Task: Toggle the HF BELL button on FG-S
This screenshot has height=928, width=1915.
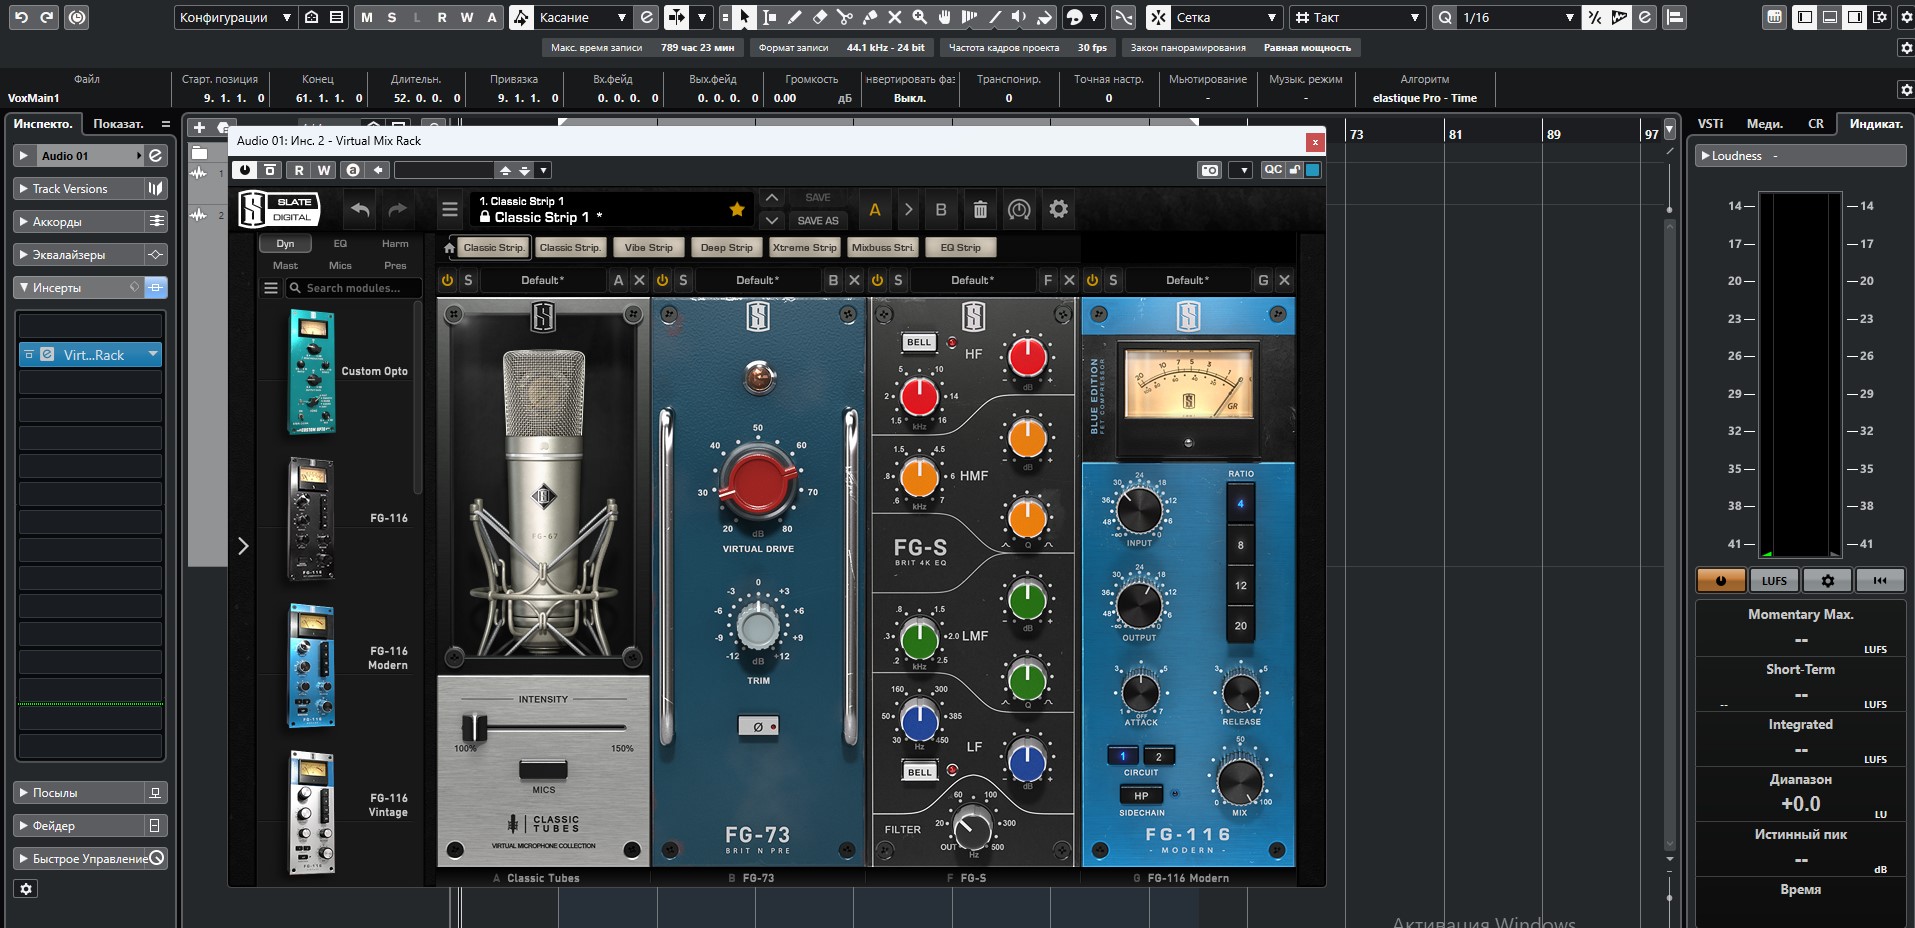Action: coord(919,342)
